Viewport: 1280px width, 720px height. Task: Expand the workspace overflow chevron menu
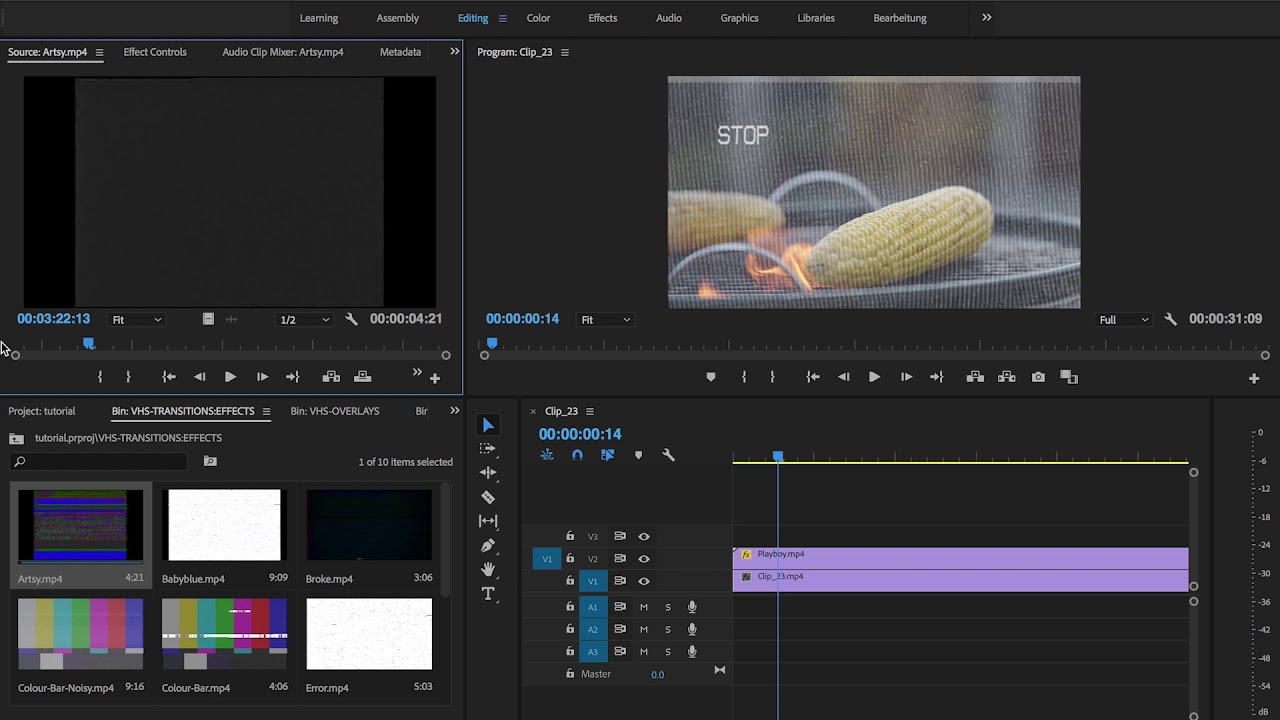[986, 17]
